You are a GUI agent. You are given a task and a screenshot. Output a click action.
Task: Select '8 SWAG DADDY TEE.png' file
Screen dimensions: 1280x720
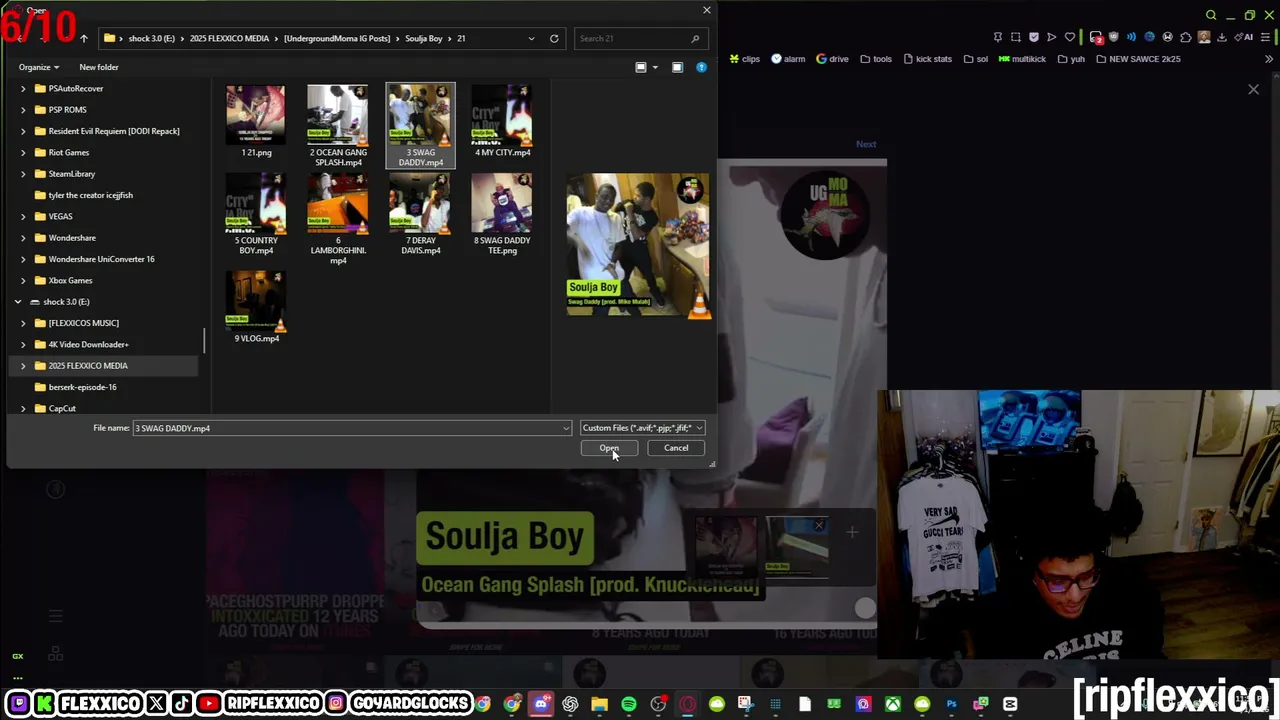coord(502,215)
